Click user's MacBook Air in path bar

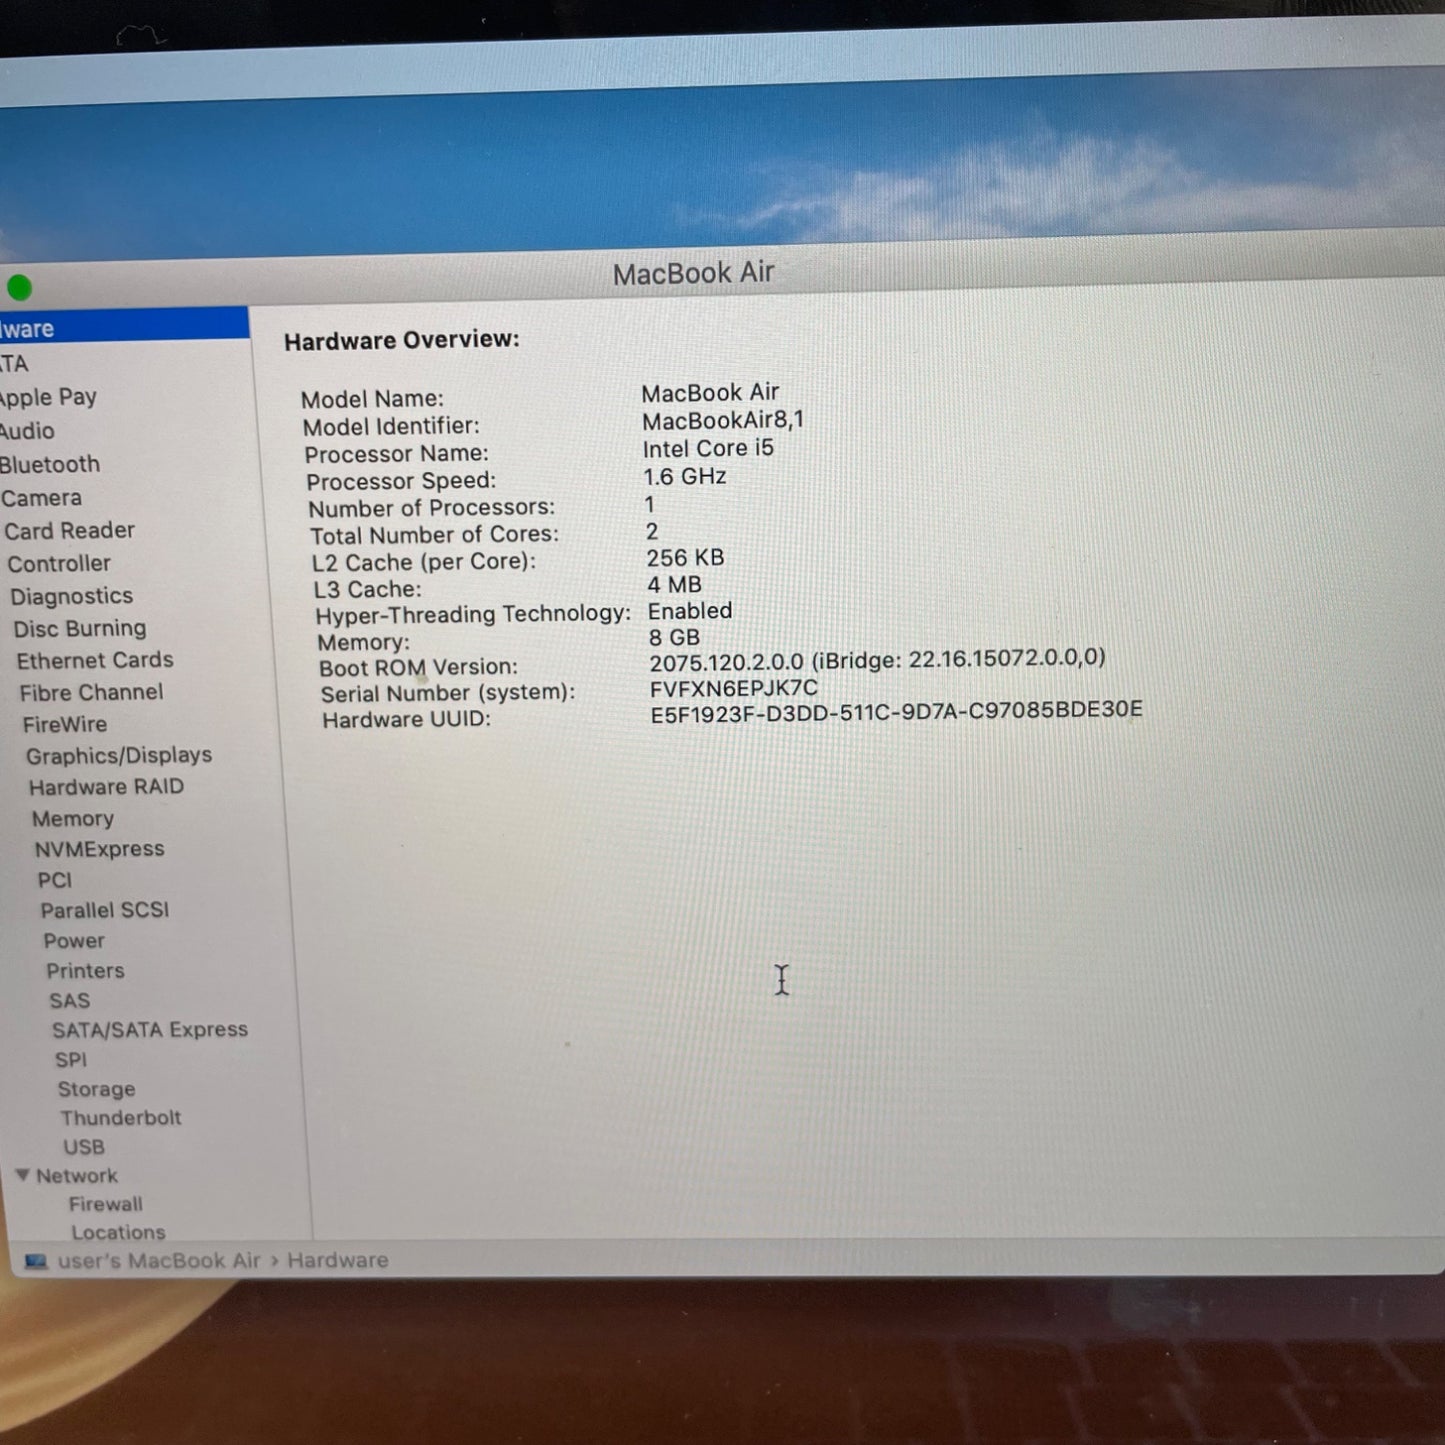tap(159, 1261)
